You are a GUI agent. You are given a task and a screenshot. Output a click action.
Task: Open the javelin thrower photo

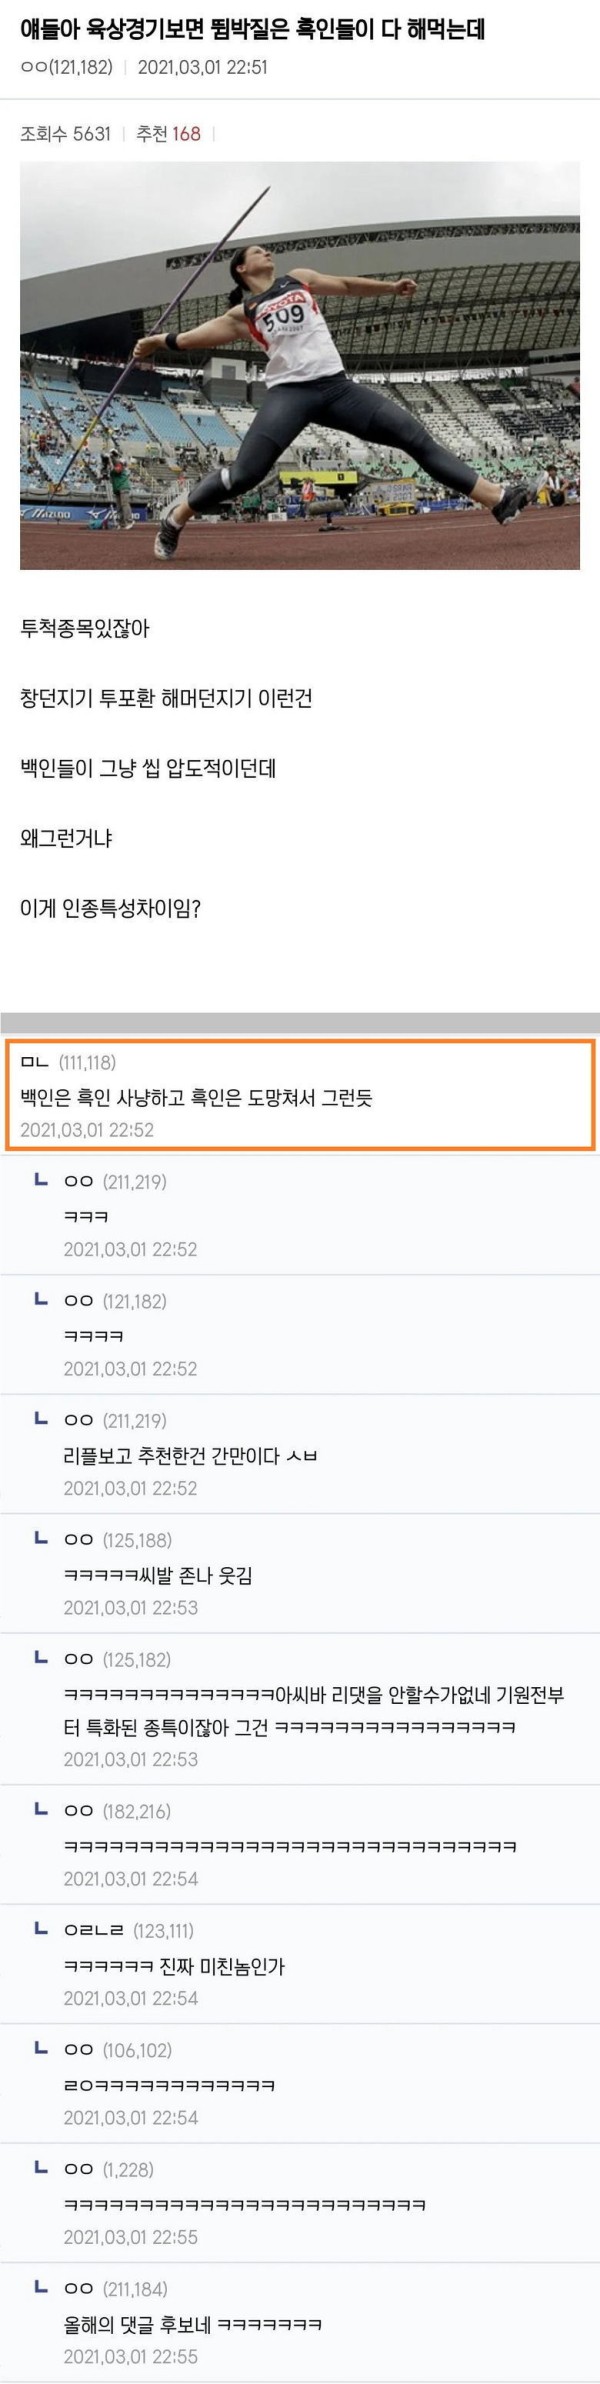(x=300, y=365)
